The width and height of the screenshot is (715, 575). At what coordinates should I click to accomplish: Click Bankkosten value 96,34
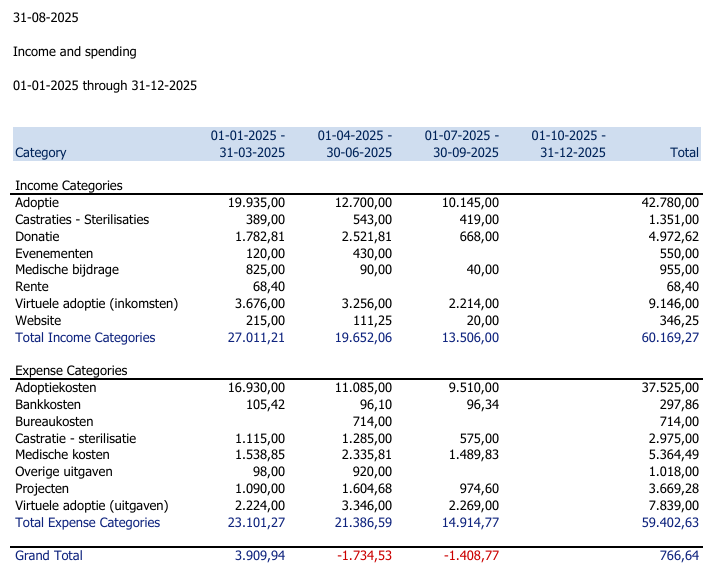tap(482, 404)
